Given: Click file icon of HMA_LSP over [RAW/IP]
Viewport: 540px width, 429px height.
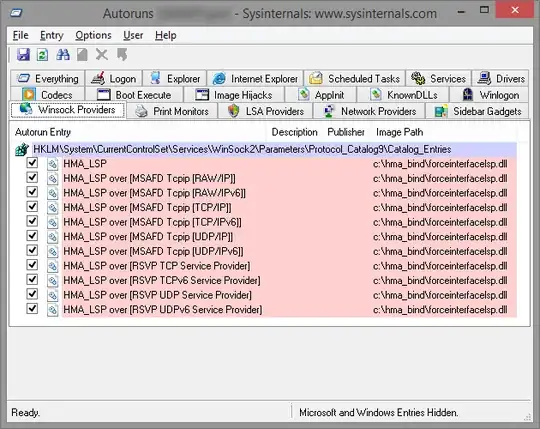Looking at the screenshot, I should (x=53, y=179).
